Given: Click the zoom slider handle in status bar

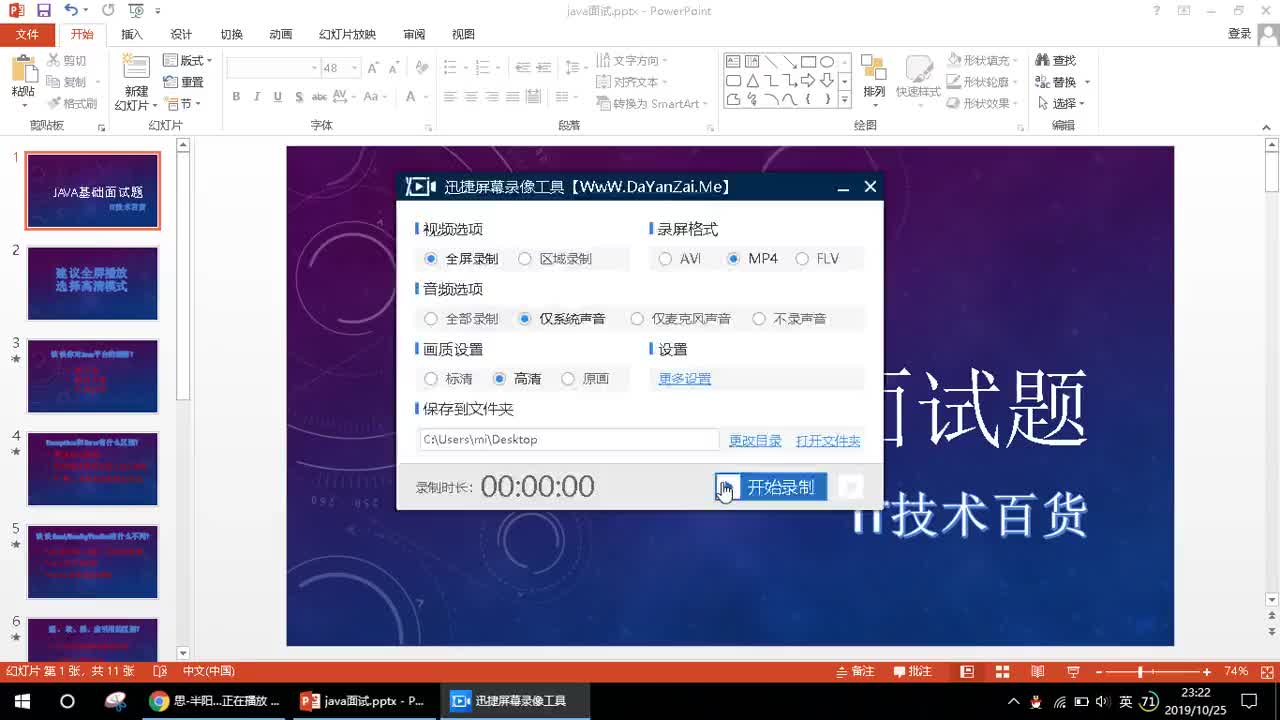Looking at the screenshot, I should [x=1140, y=672].
